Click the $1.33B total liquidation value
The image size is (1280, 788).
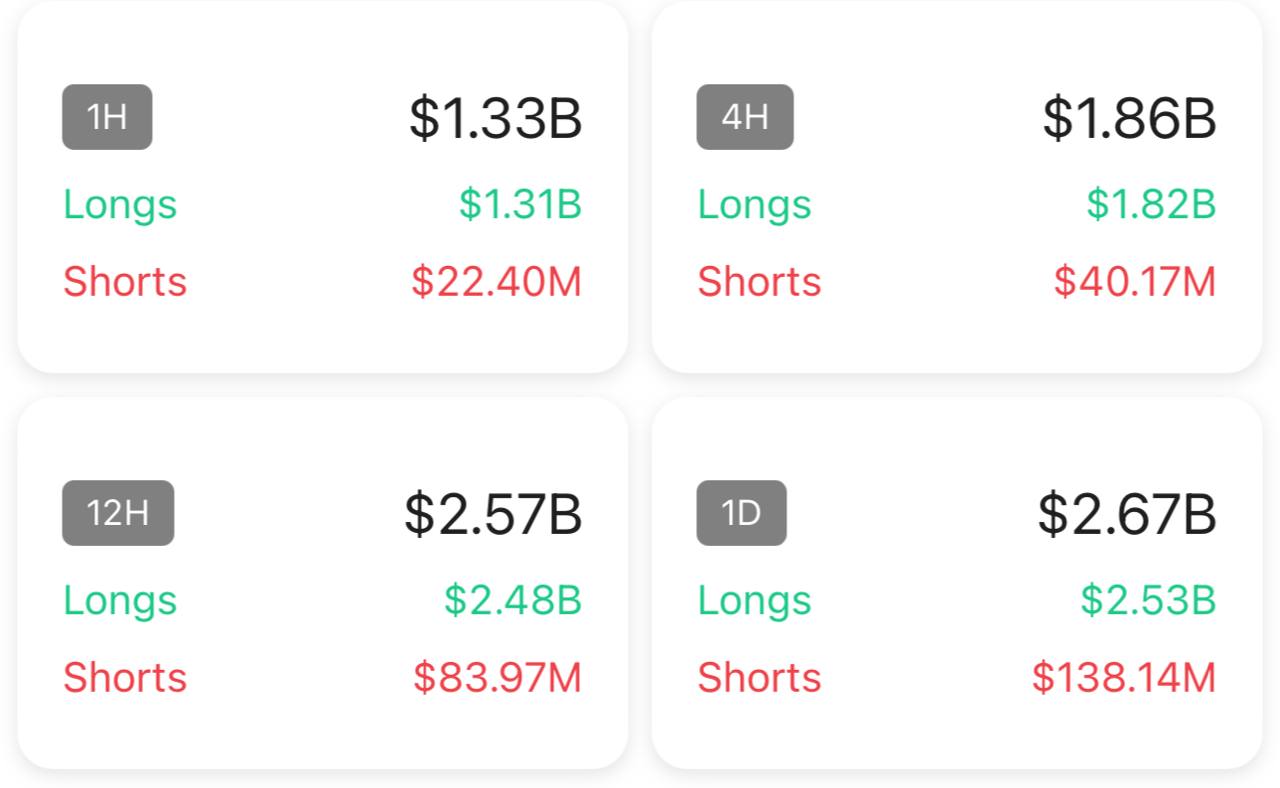(x=495, y=118)
